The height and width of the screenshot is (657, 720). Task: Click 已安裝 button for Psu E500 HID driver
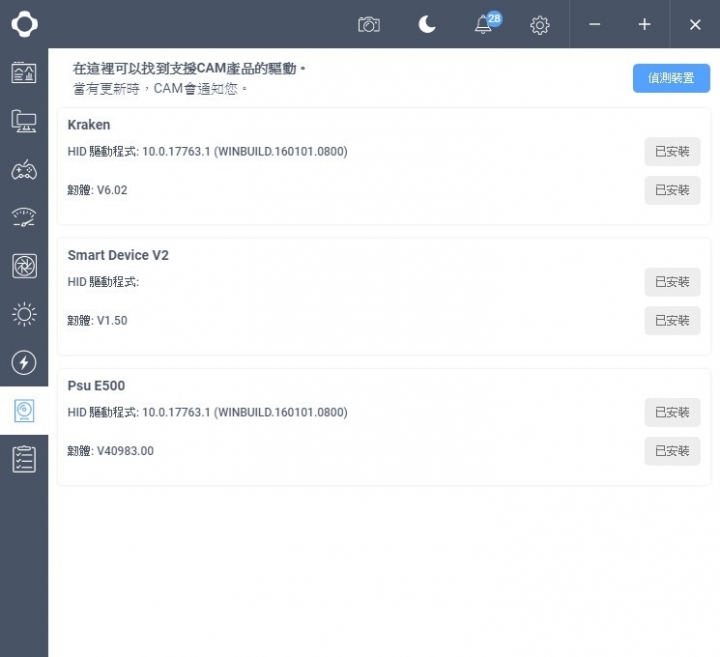pos(672,412)
